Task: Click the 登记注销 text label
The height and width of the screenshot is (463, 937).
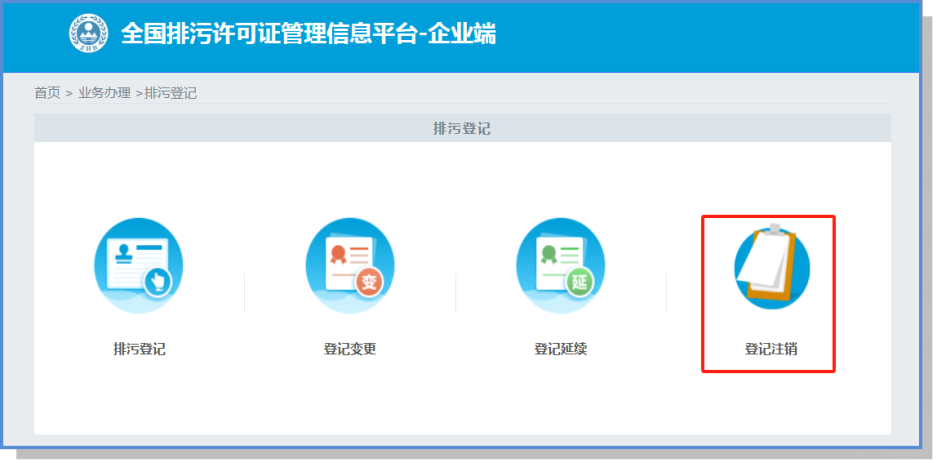Action: click(x=771, y=349)
